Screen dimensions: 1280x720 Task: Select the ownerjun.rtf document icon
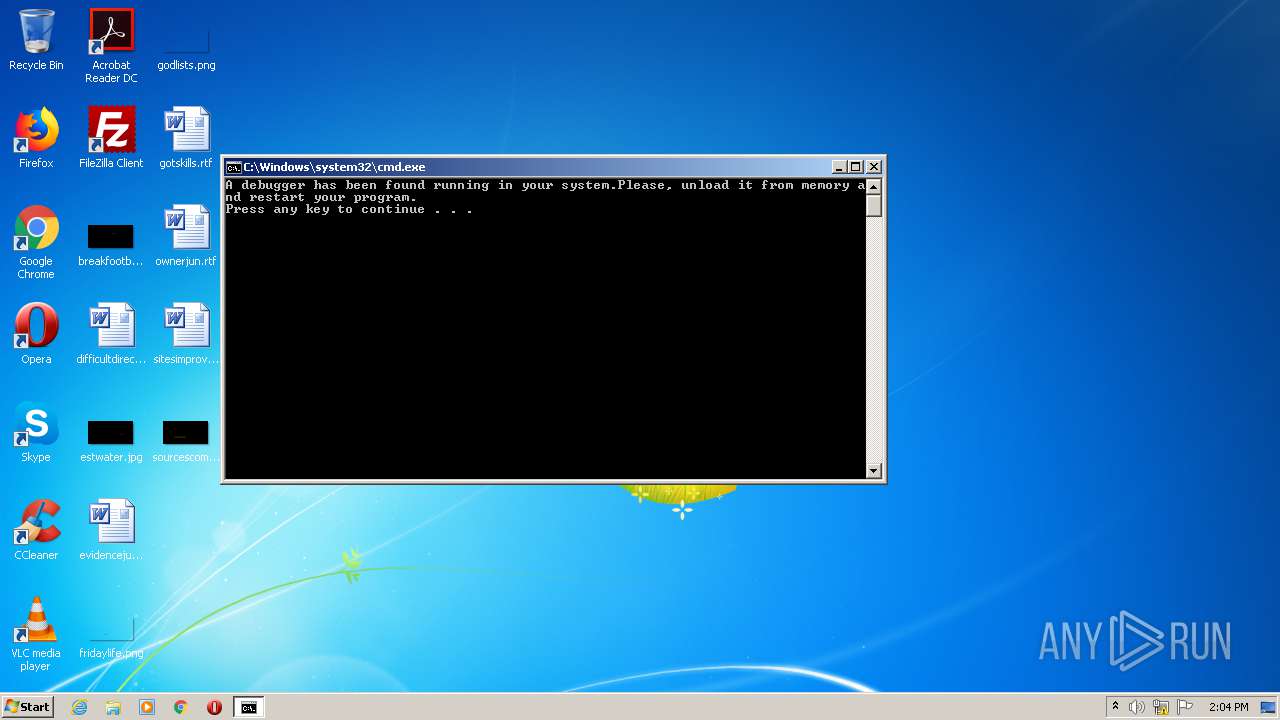pyautogui.click(x=186, y=236)
